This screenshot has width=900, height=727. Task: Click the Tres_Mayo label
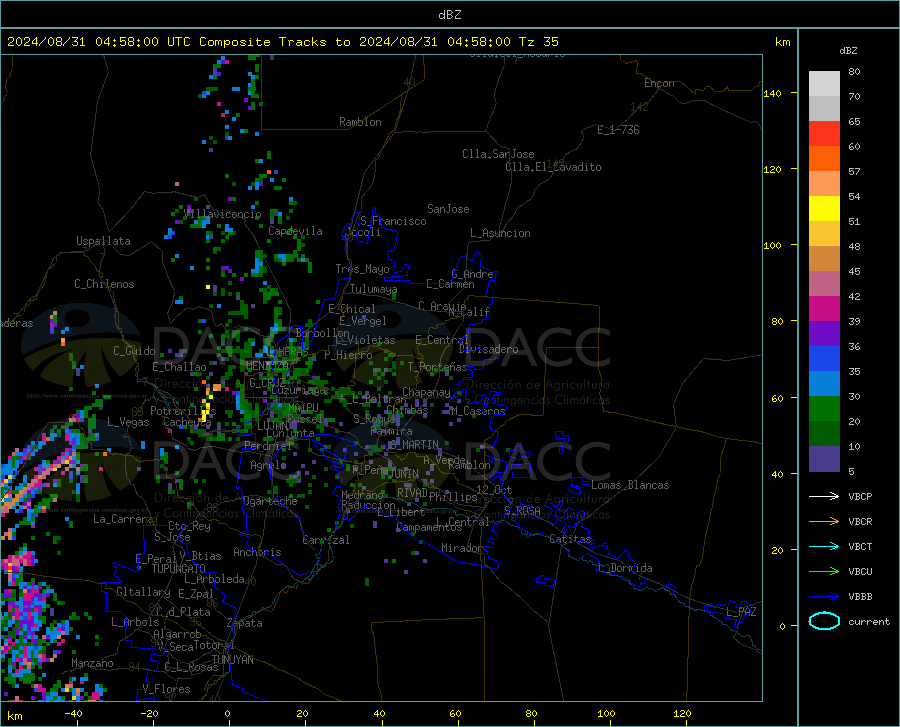[x=362, y=269]
